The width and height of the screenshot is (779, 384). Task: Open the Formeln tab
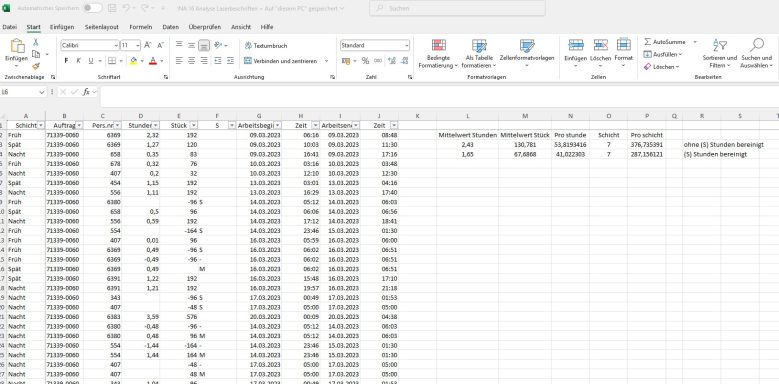(141, 27)
